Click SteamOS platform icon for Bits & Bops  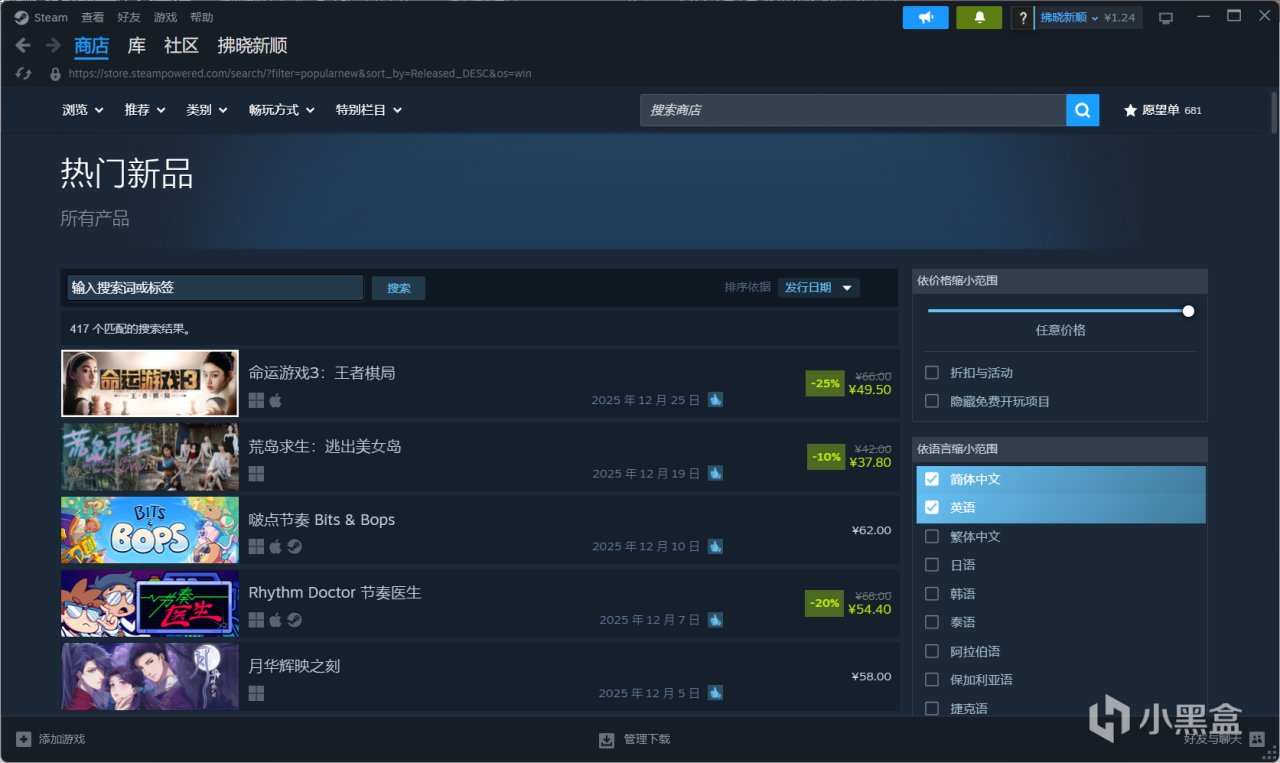pos(294,546)
